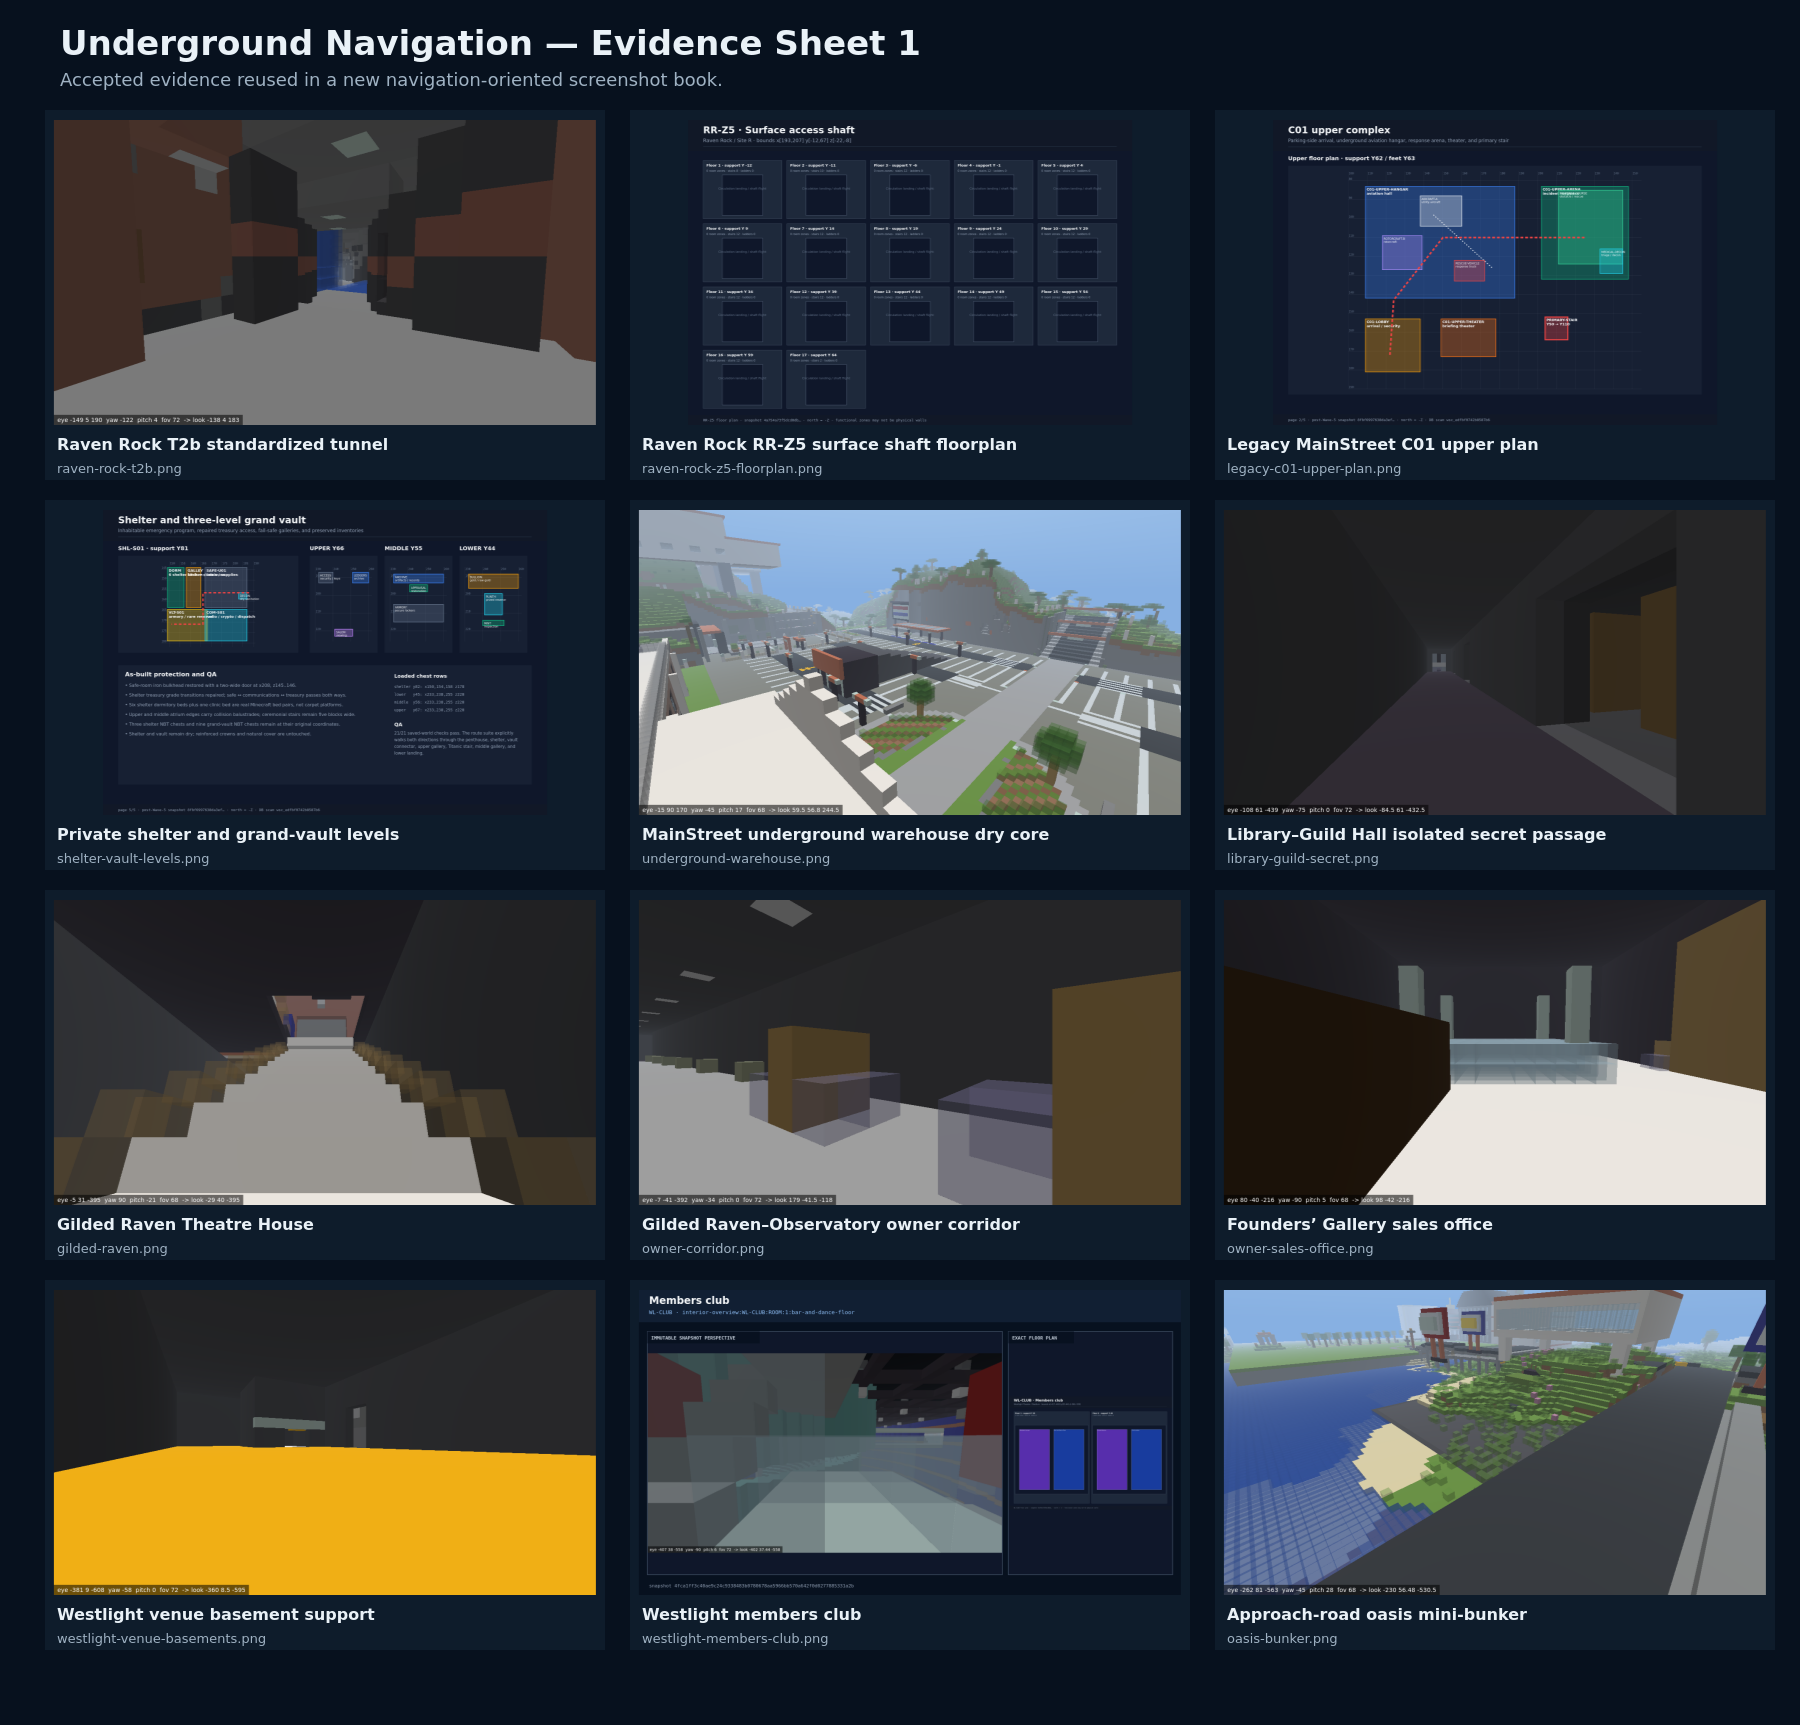Click the 'westlight-members-club.png' file name
Viewport: 1800px width, 1725px height.
tap(735, 1638)
